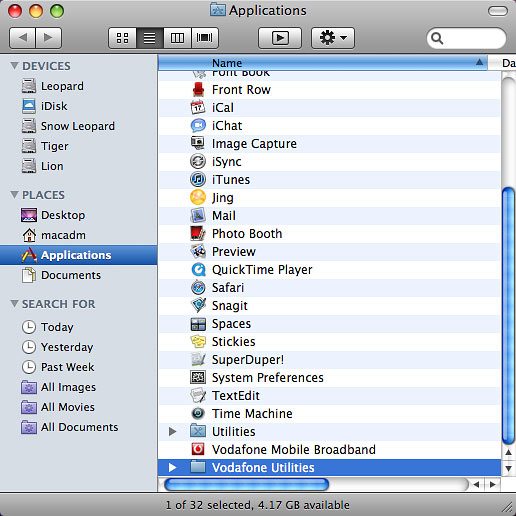Switch to list view
516x516 pixels.
click(150, 38)
